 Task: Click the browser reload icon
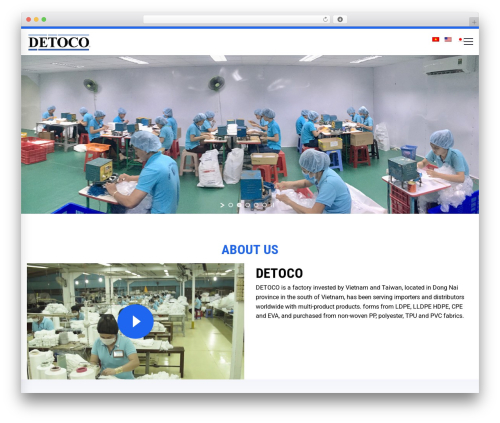coord(325,19)
